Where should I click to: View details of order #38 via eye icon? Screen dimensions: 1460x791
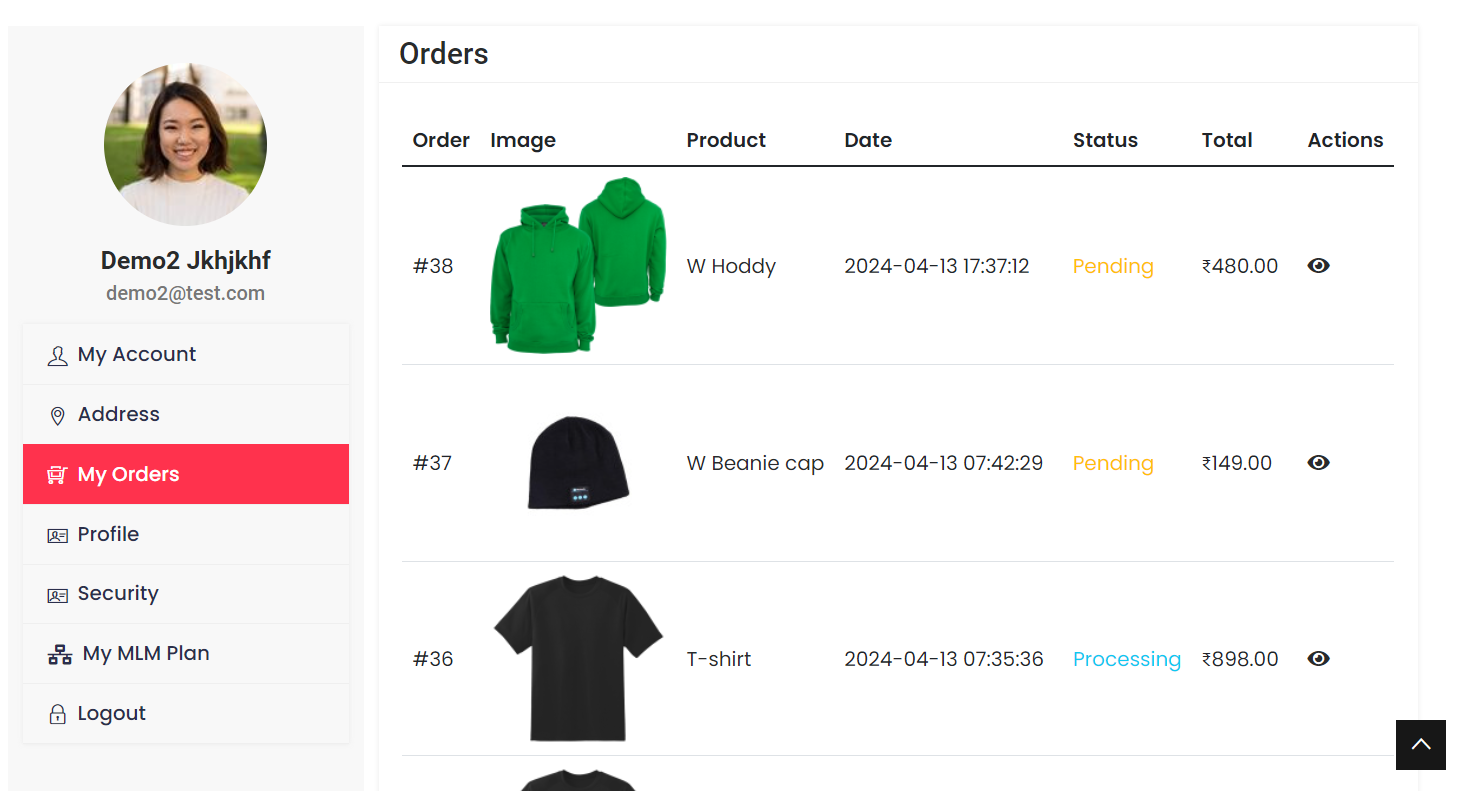click(x=1318, y=266)
